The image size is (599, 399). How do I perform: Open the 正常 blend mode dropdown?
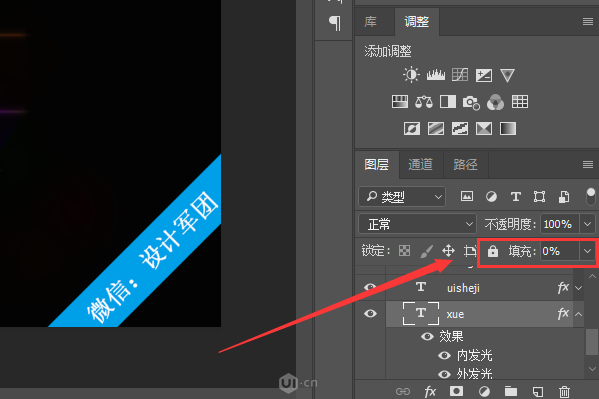417,224
